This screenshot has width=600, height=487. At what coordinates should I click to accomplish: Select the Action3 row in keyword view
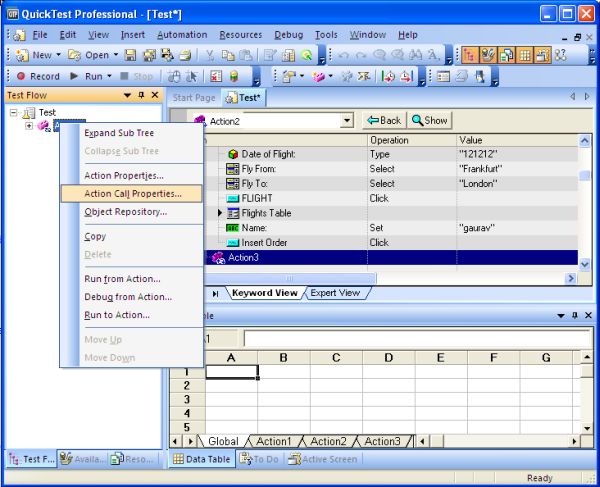tap(392, 257)
